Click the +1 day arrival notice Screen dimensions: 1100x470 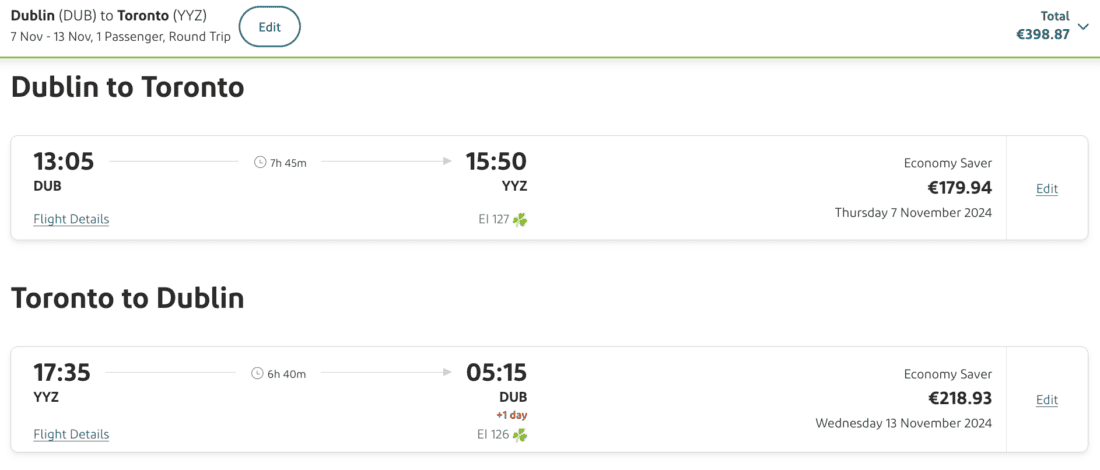[510, 415]
